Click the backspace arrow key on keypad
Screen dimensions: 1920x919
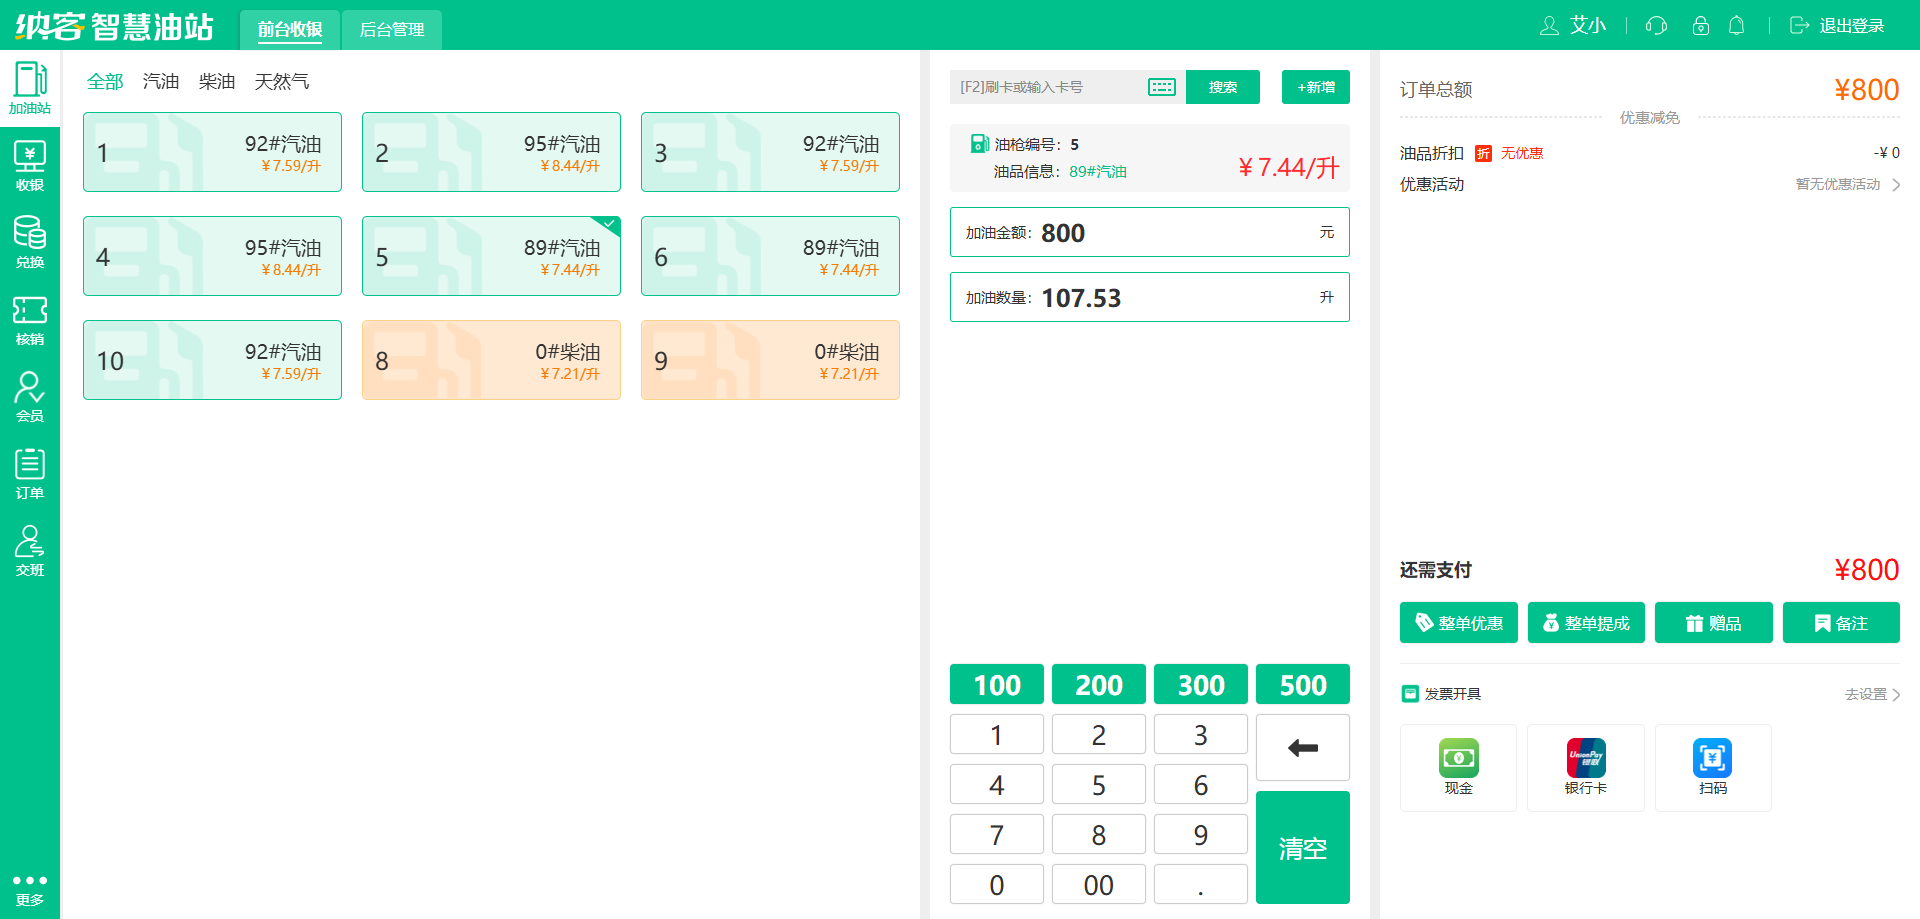tap(1303, 747)
